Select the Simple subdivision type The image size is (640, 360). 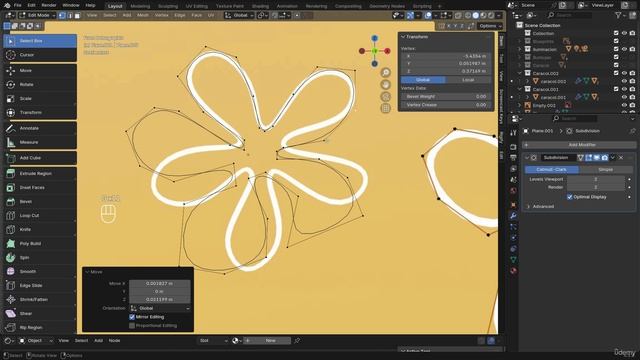tap(606, 169)
